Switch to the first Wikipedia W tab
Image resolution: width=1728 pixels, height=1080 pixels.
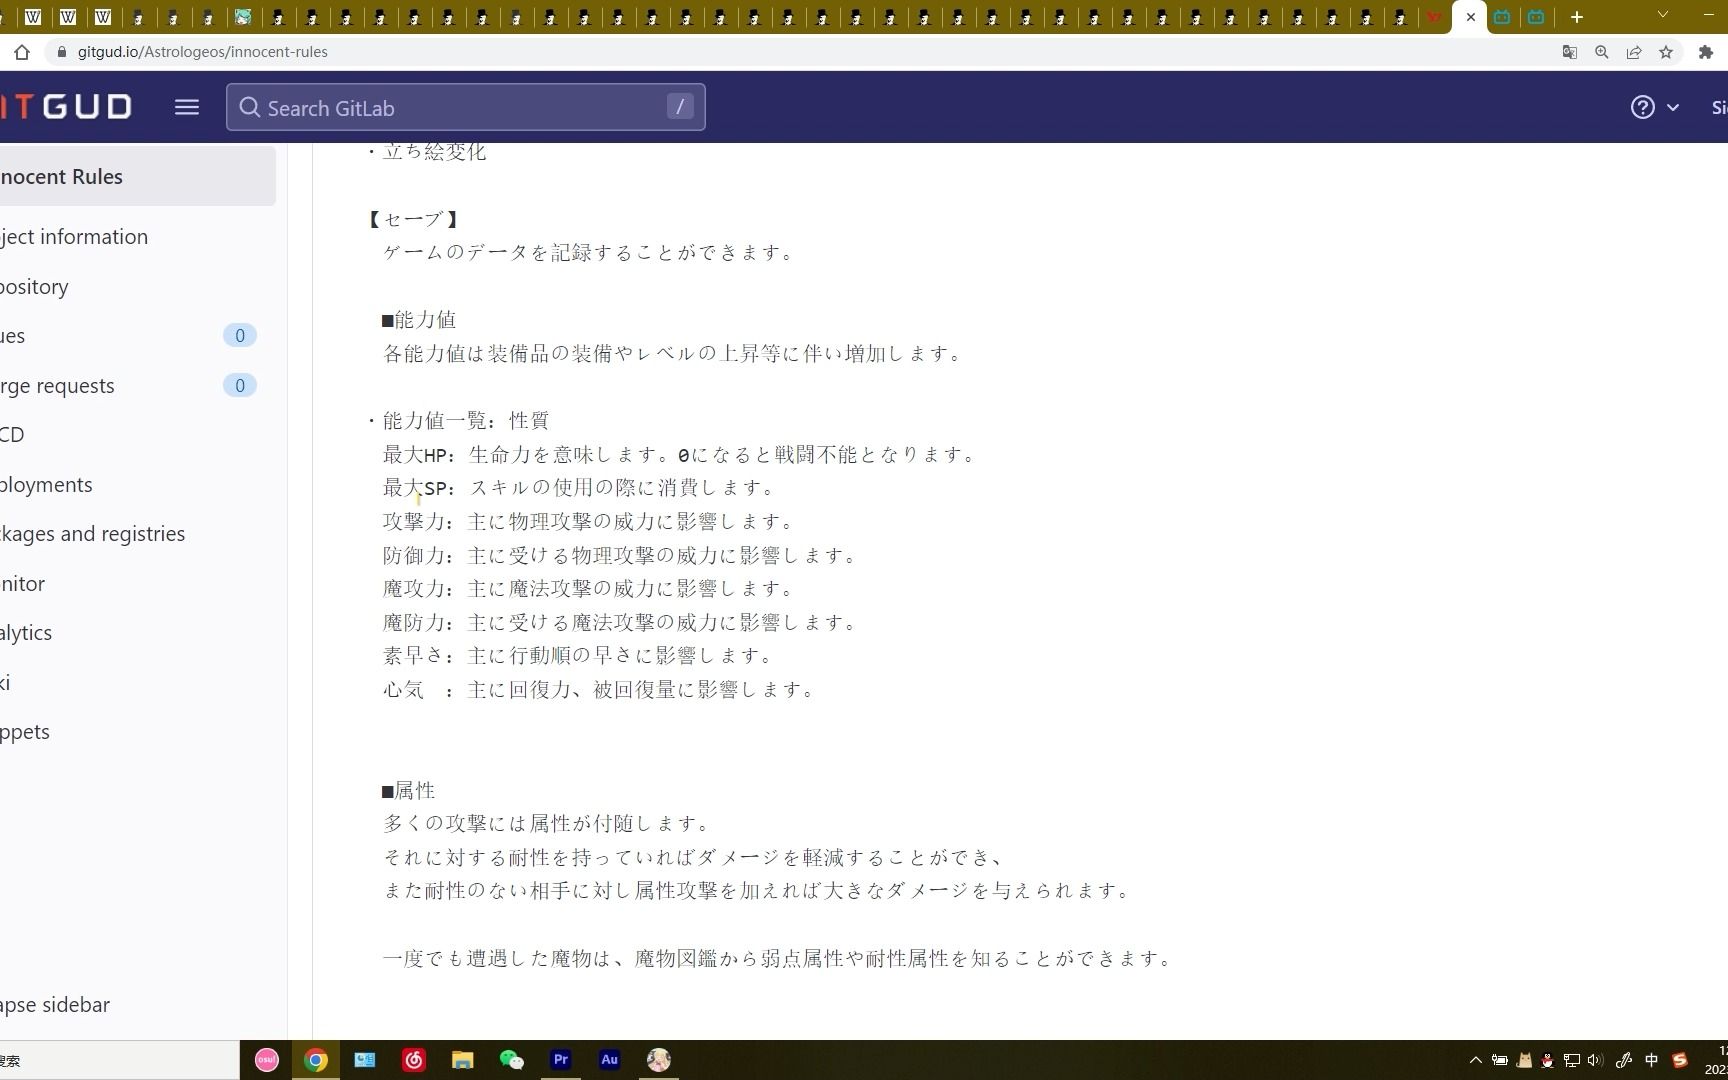34,17
